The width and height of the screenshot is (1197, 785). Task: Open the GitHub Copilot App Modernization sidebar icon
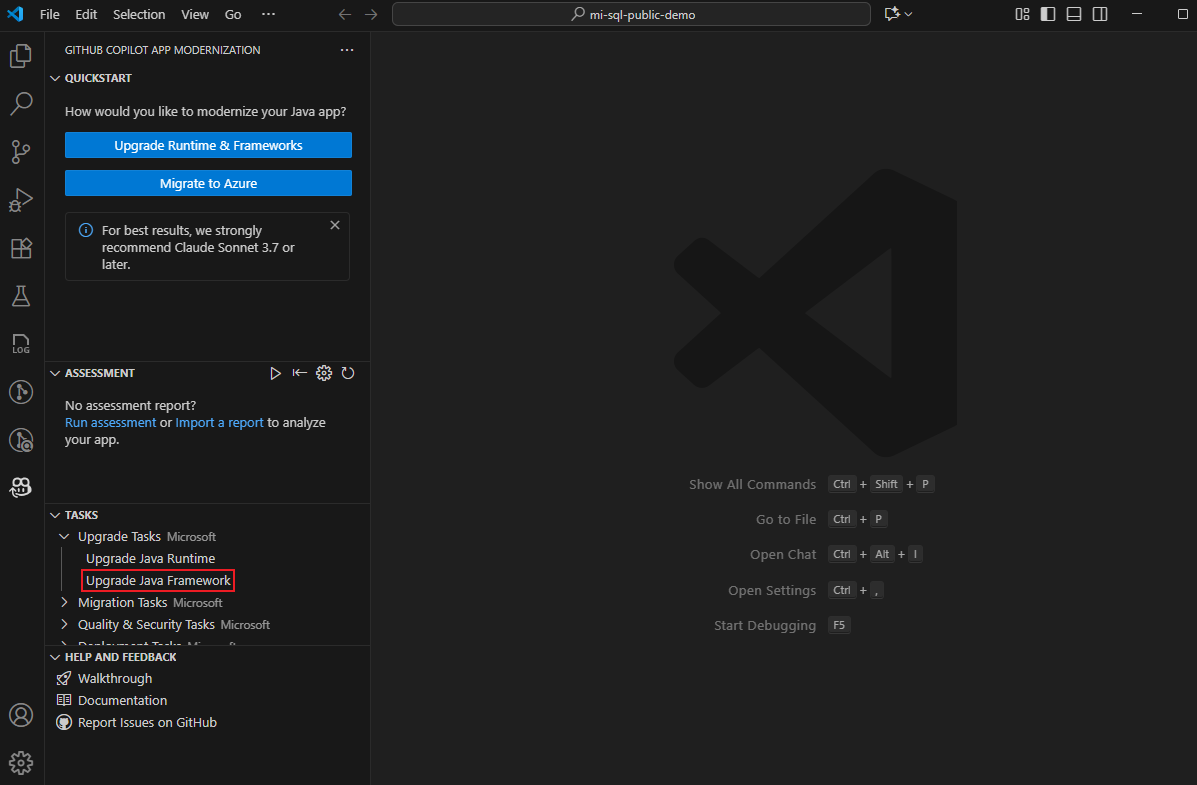(21, 487)
